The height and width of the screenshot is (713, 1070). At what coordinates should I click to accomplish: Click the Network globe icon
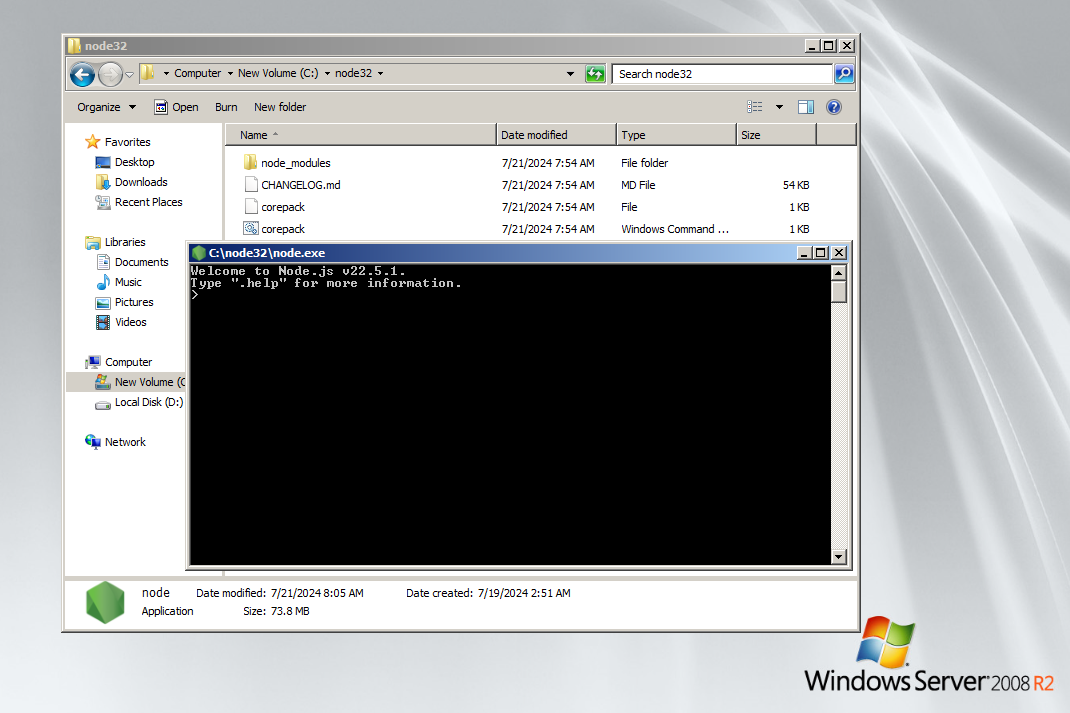(93, 441)
